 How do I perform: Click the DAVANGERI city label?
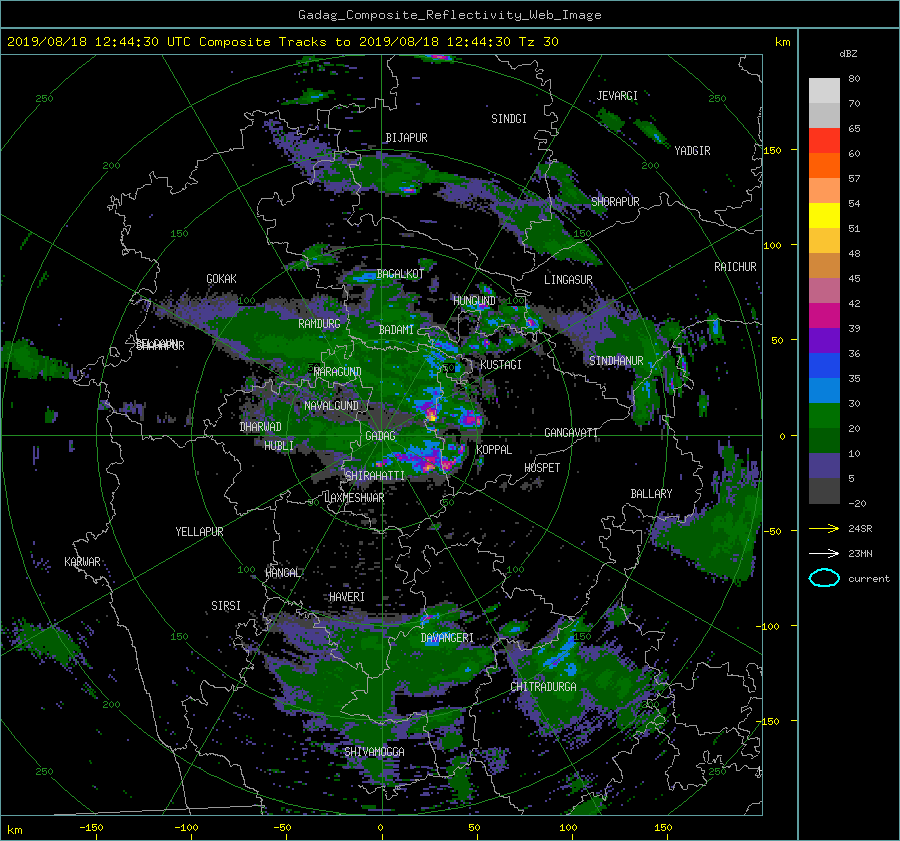click(447, 638)
